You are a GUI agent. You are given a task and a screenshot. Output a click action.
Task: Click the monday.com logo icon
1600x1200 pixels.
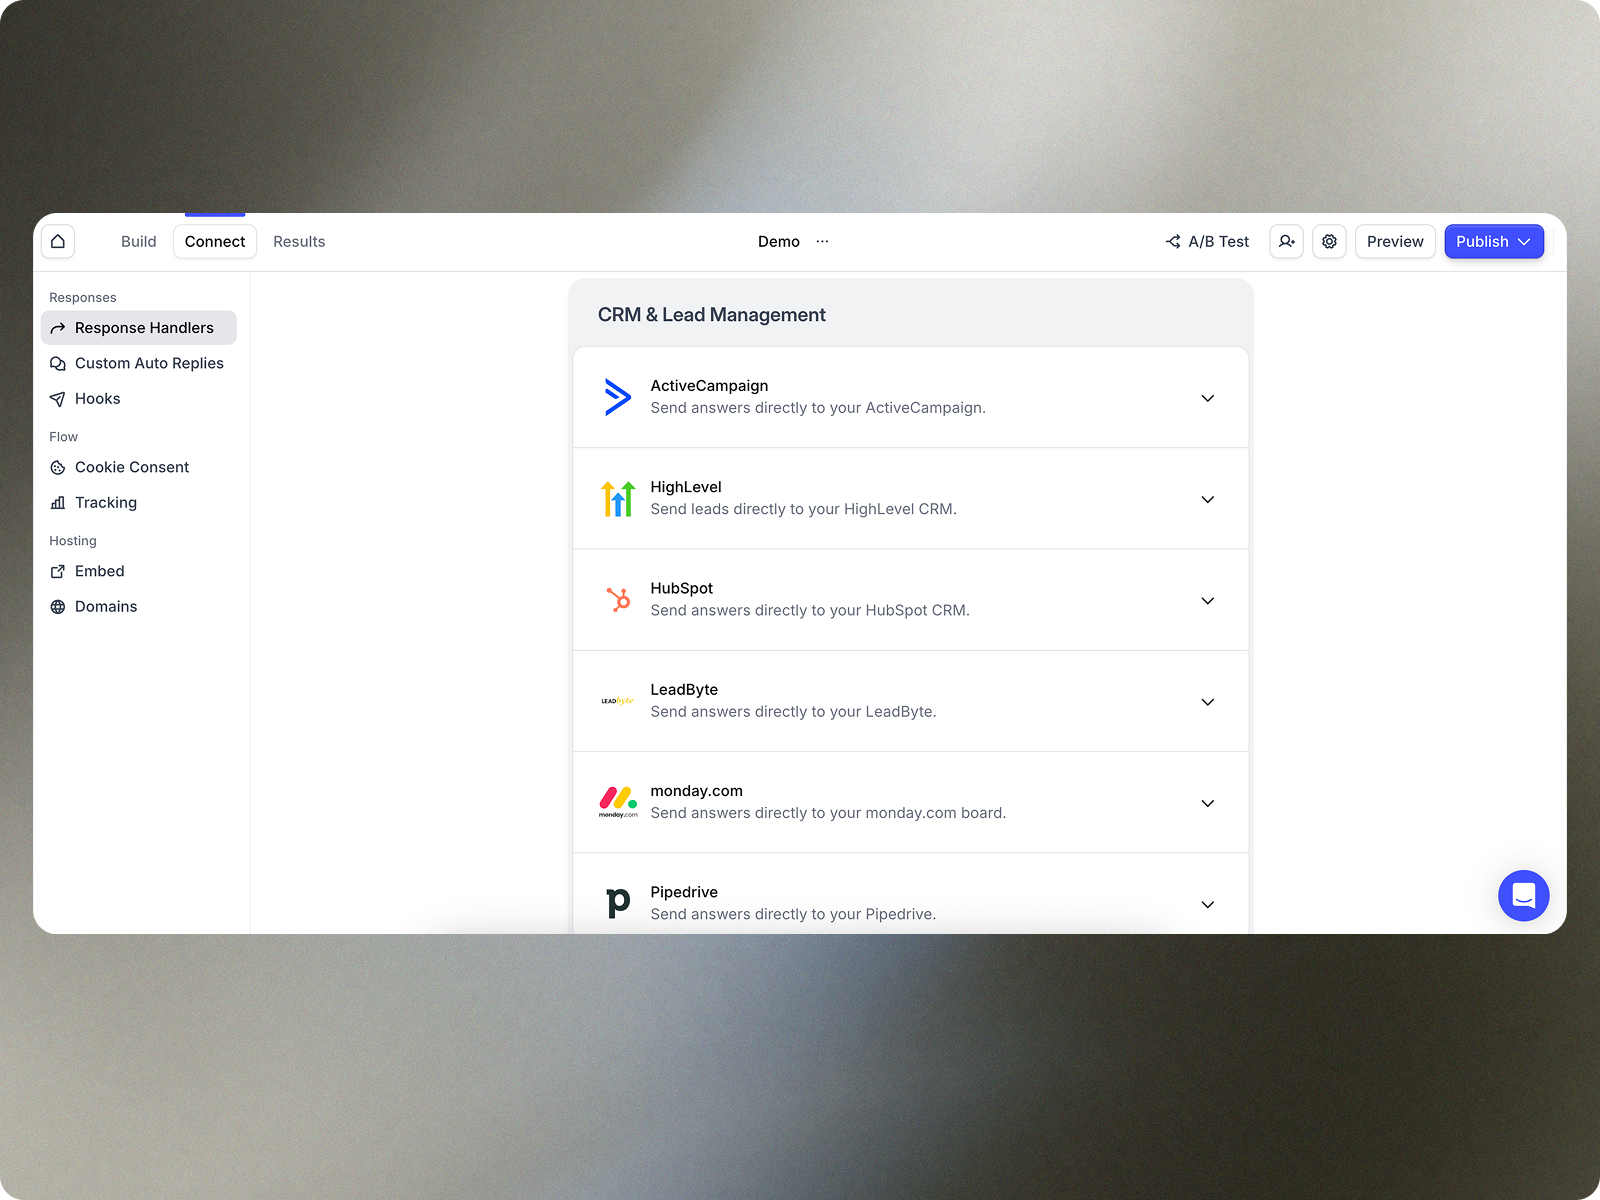(x=618, y=802)
